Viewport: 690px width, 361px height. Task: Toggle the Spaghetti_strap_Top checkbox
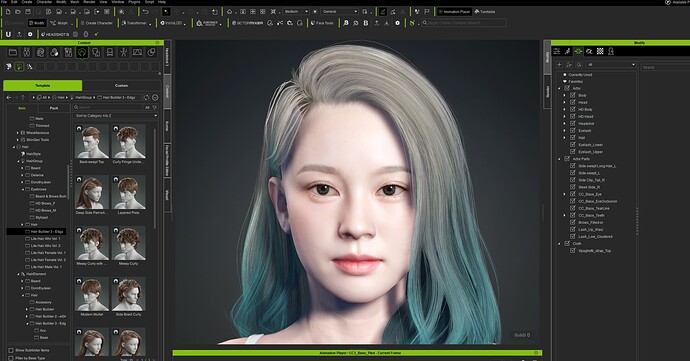click(573, 250)
